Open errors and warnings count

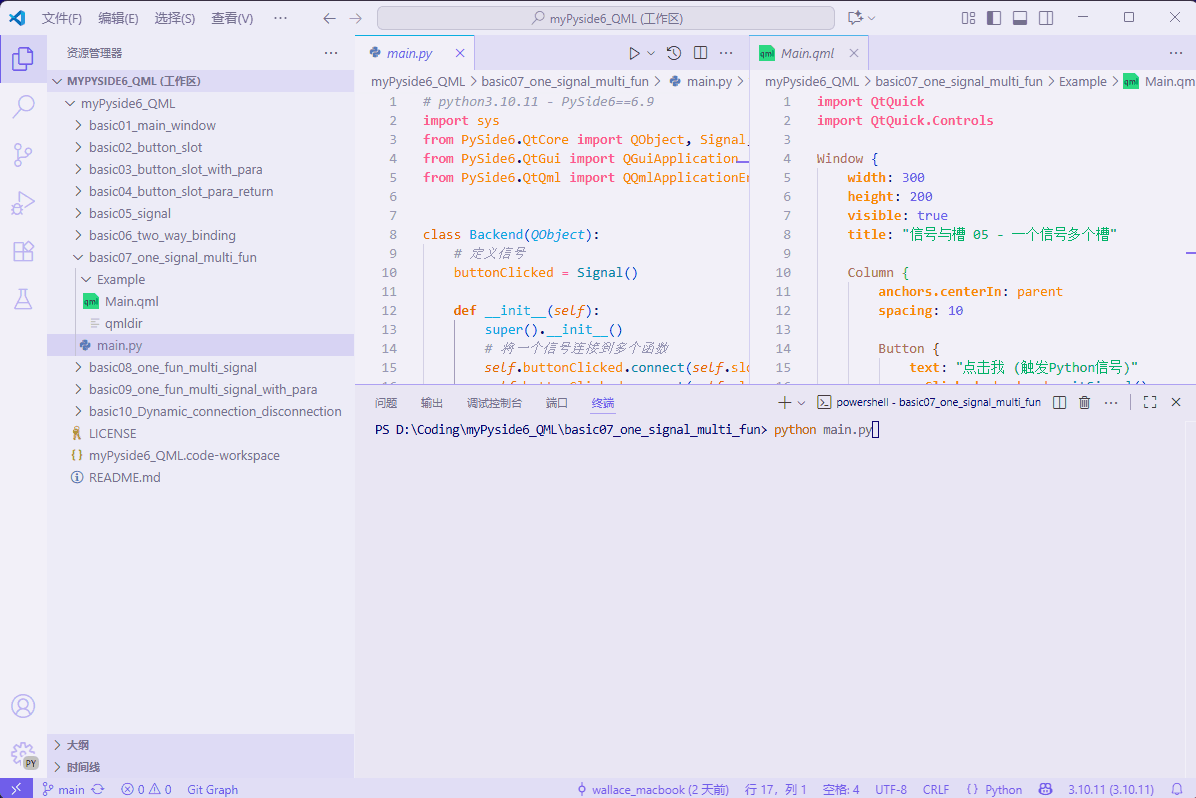click(x=146, y=790)
